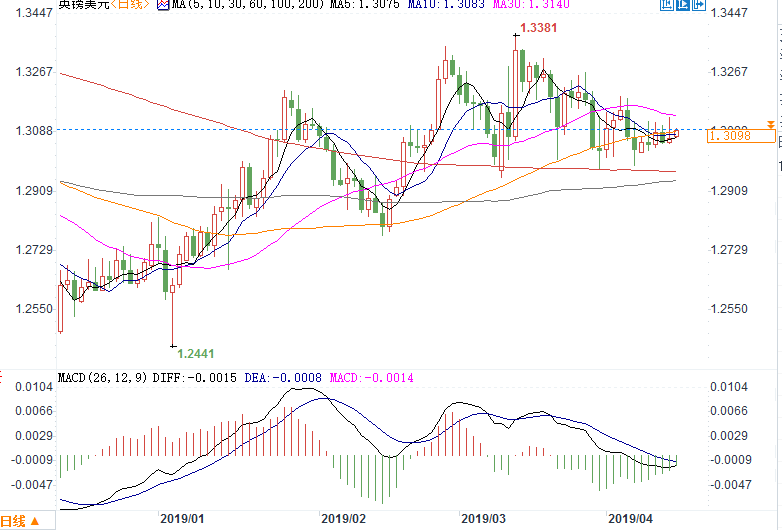The image size is (782, 530).
Task: Click -0.0047 on the right MACD axis
Action: (731, 485)
